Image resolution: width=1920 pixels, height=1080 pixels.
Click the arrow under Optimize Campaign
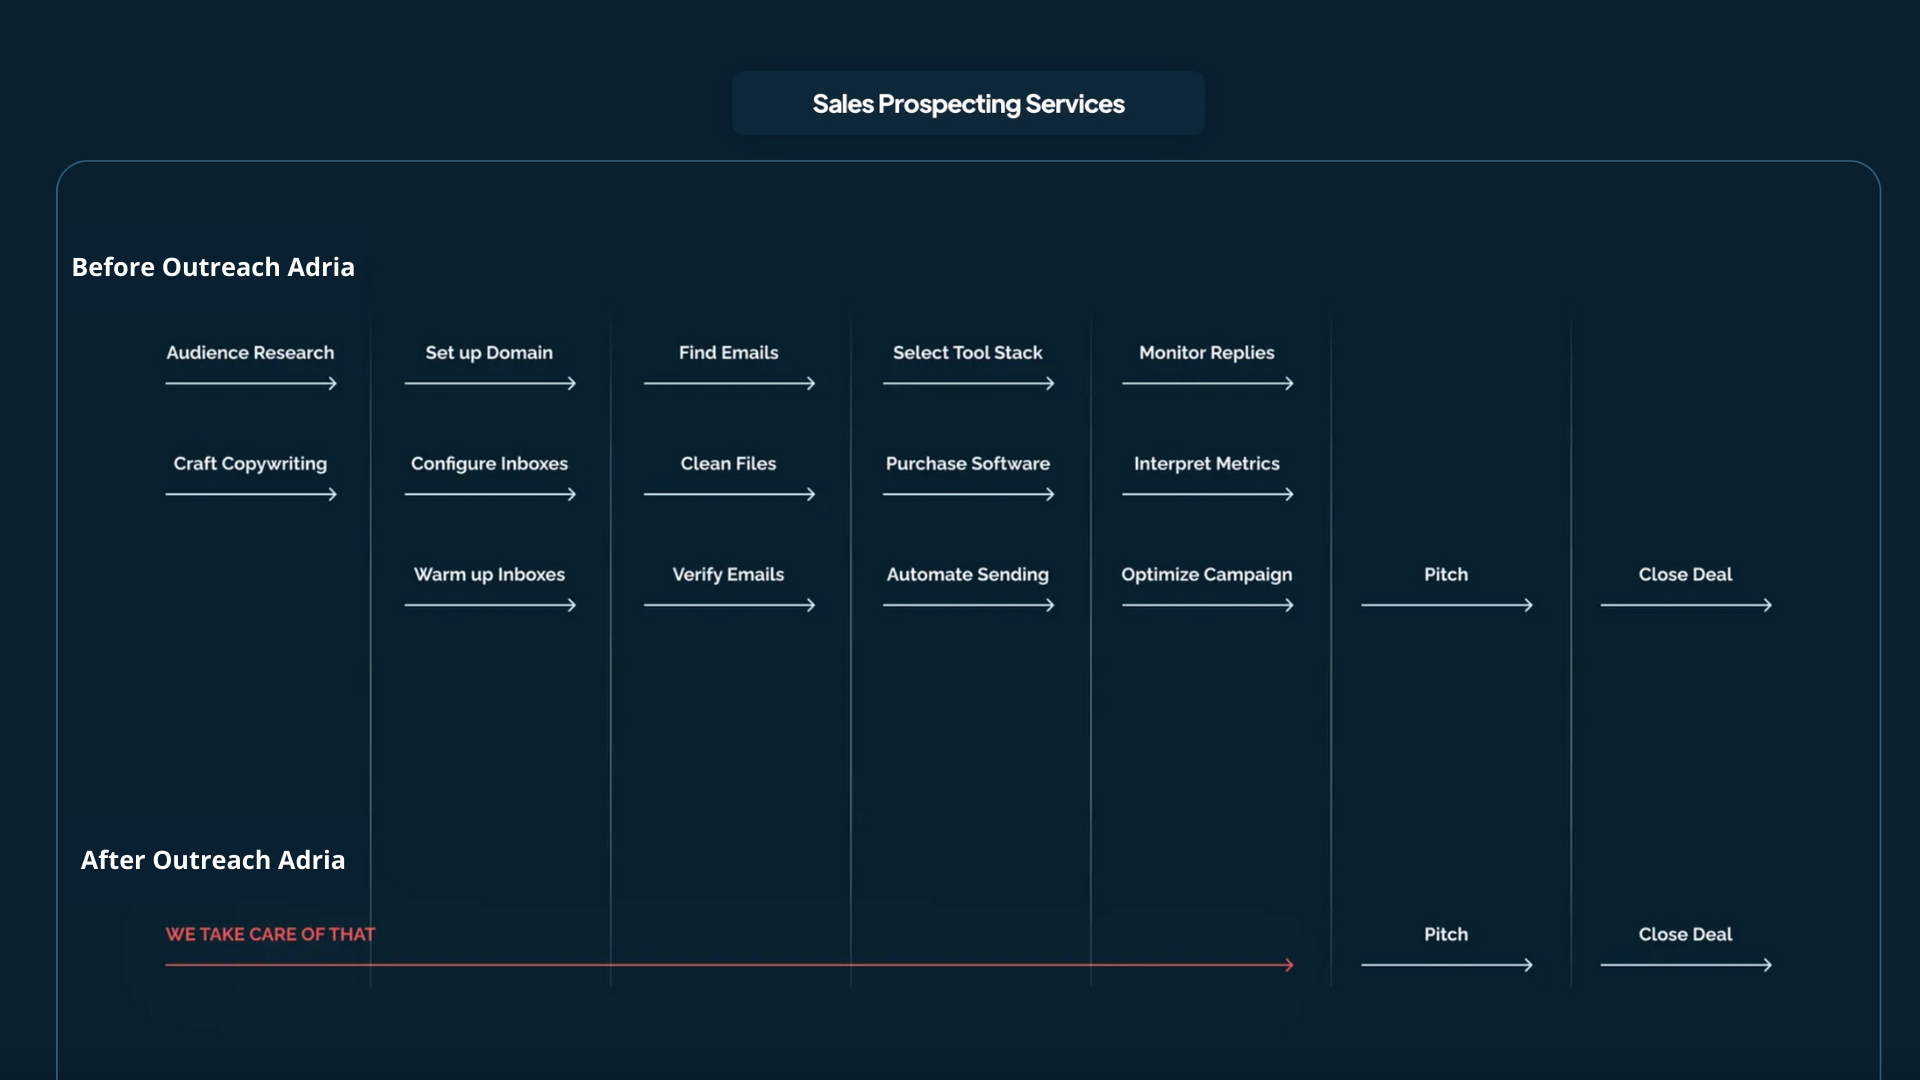coord(1207,606)
